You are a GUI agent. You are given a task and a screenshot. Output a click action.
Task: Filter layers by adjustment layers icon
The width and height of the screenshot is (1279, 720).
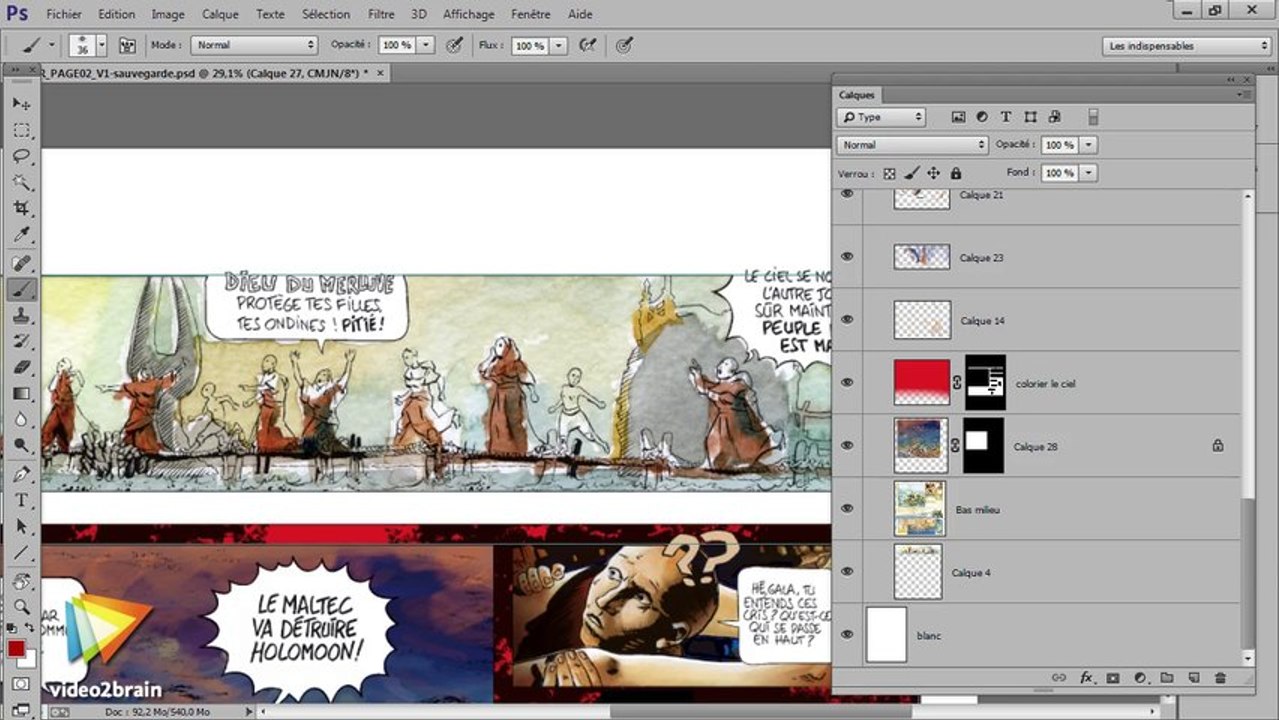coord(982,117)
